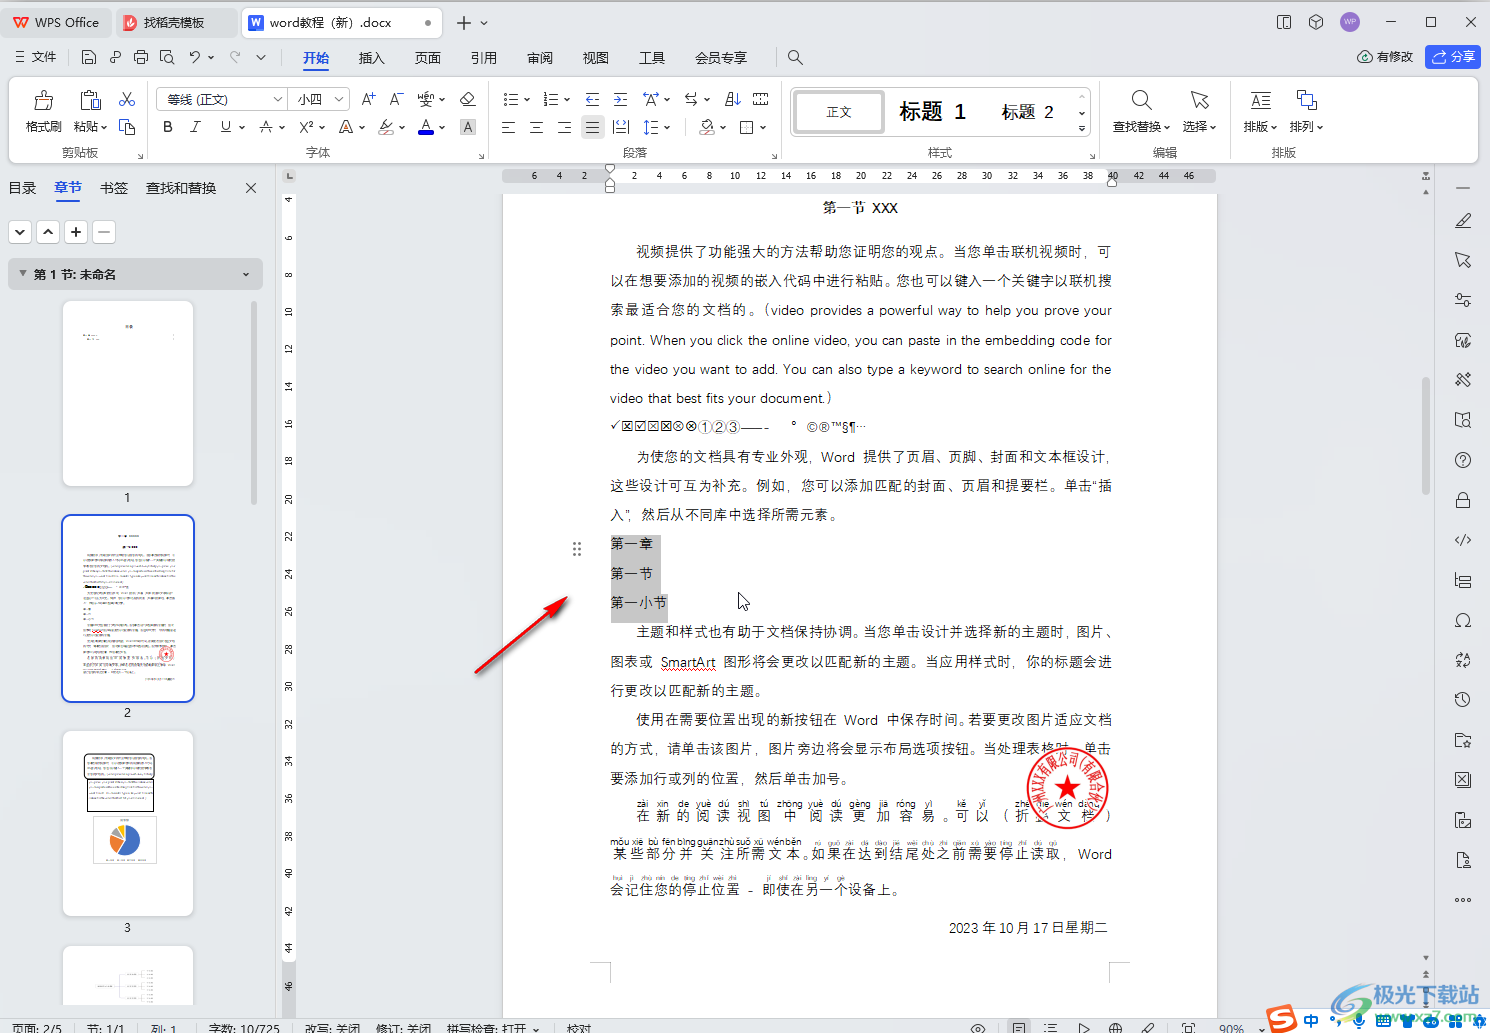Select page 1 thumbnail
Image resolution: width=1490 pixels, height=1033 pixels.
127,393
